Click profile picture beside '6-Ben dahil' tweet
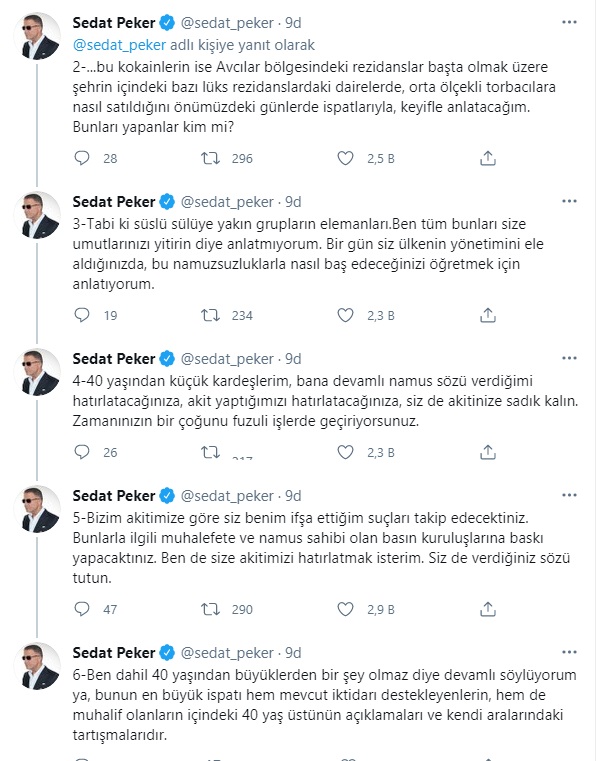This screenshot has width=603, height=761. 37,666
